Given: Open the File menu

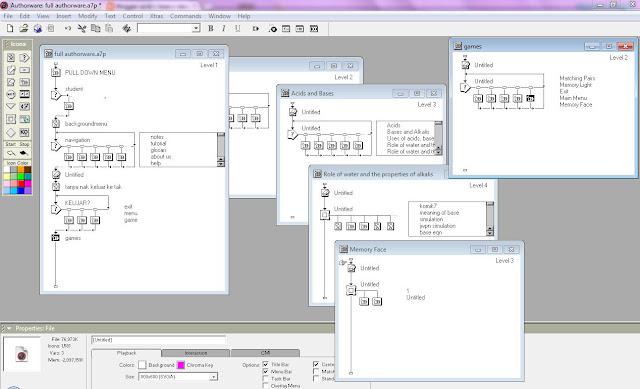Looking at the screenshot, I should pos(8,16).
